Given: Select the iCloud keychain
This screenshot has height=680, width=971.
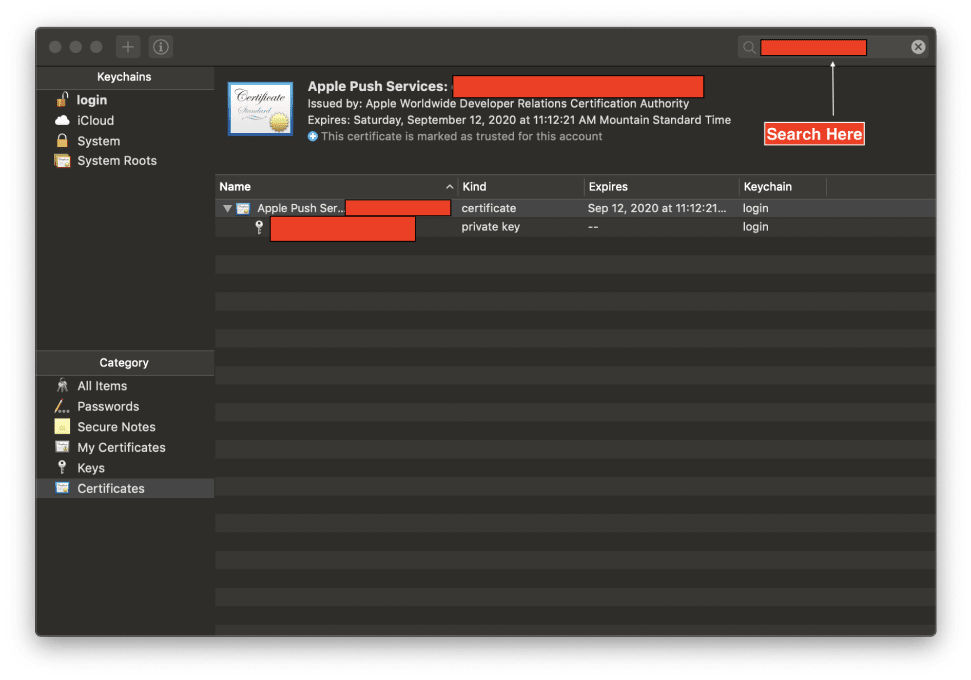Looking at the screenshot, I should click(95, 120).
